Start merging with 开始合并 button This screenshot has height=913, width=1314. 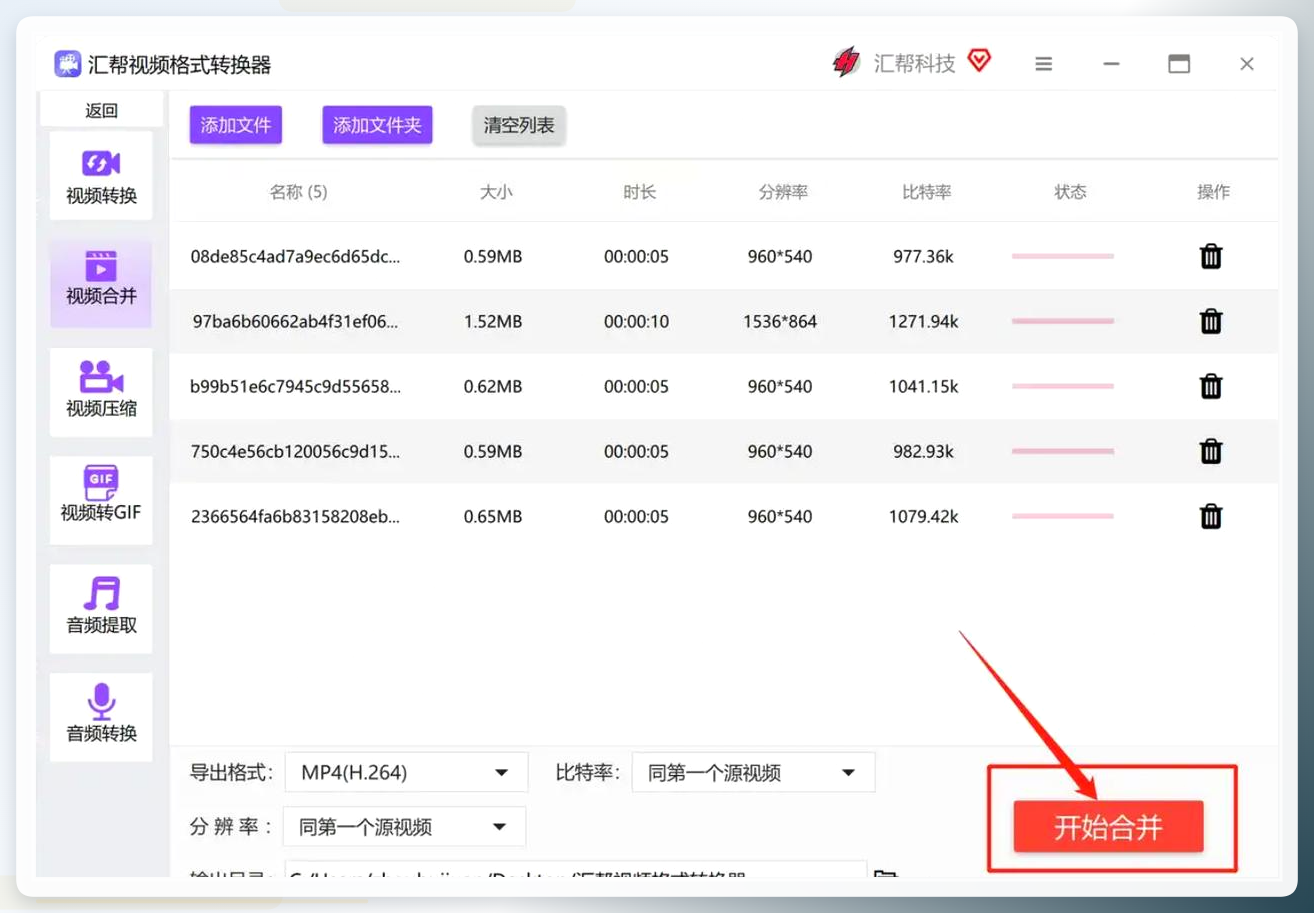tap(1108, 827)
